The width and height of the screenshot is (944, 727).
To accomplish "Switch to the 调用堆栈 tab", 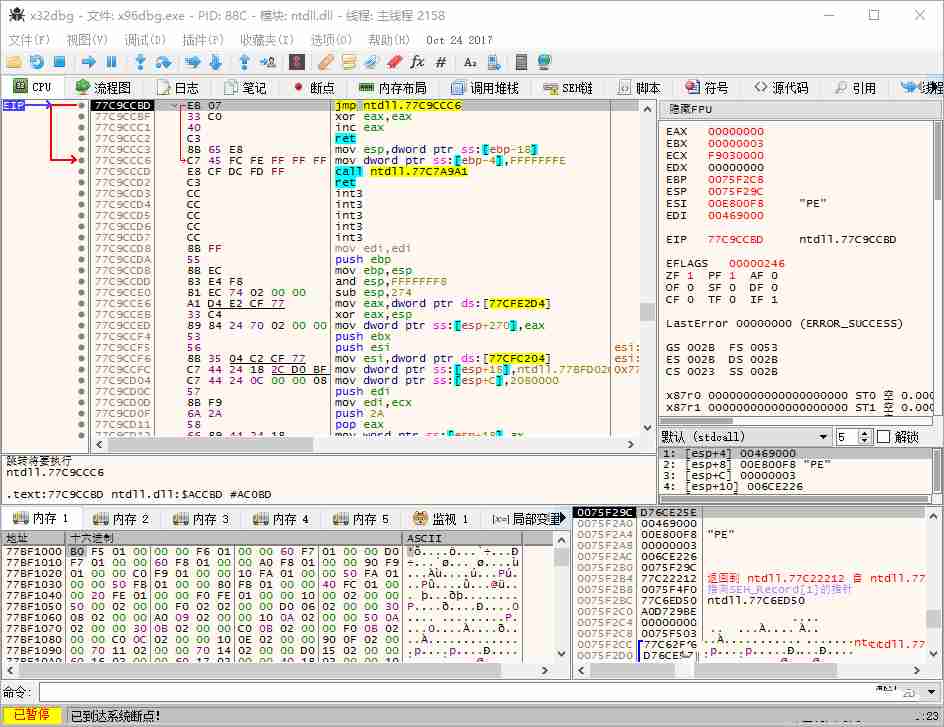I will (x=485, y=88).
